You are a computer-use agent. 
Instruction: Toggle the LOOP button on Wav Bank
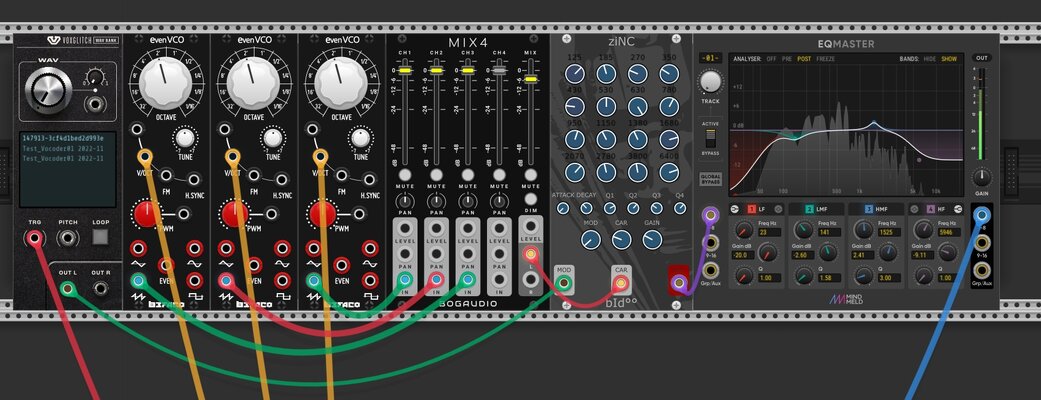pyautogui.click(x=100, y=237)
